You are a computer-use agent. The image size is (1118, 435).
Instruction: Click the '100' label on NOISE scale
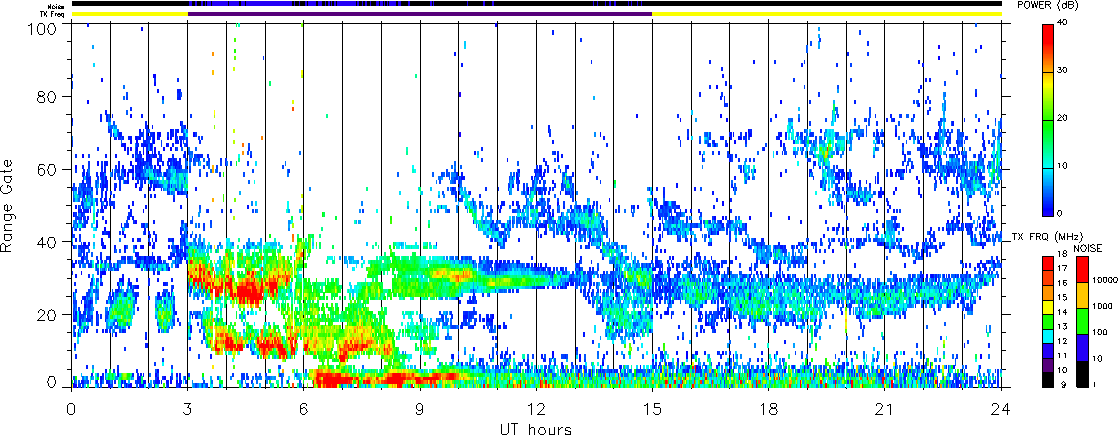(1100, 332)
